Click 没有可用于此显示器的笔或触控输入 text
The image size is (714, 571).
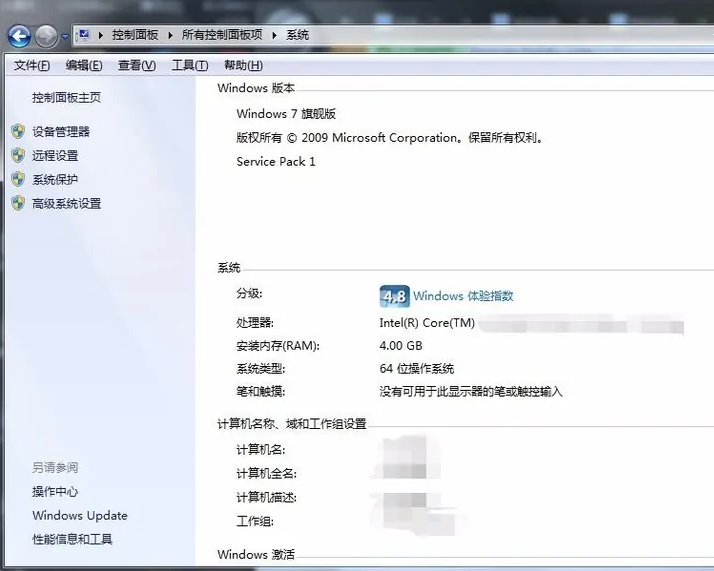pyautogui.click(x=471, y=392)
